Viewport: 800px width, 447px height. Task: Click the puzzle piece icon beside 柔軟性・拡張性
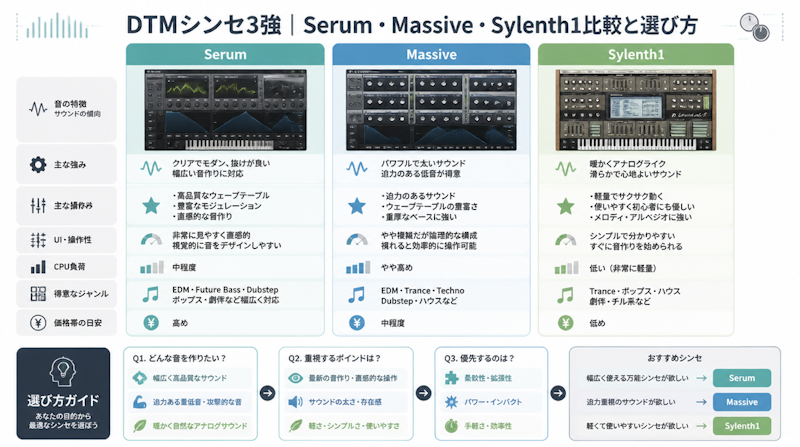(x=451, y=378)
